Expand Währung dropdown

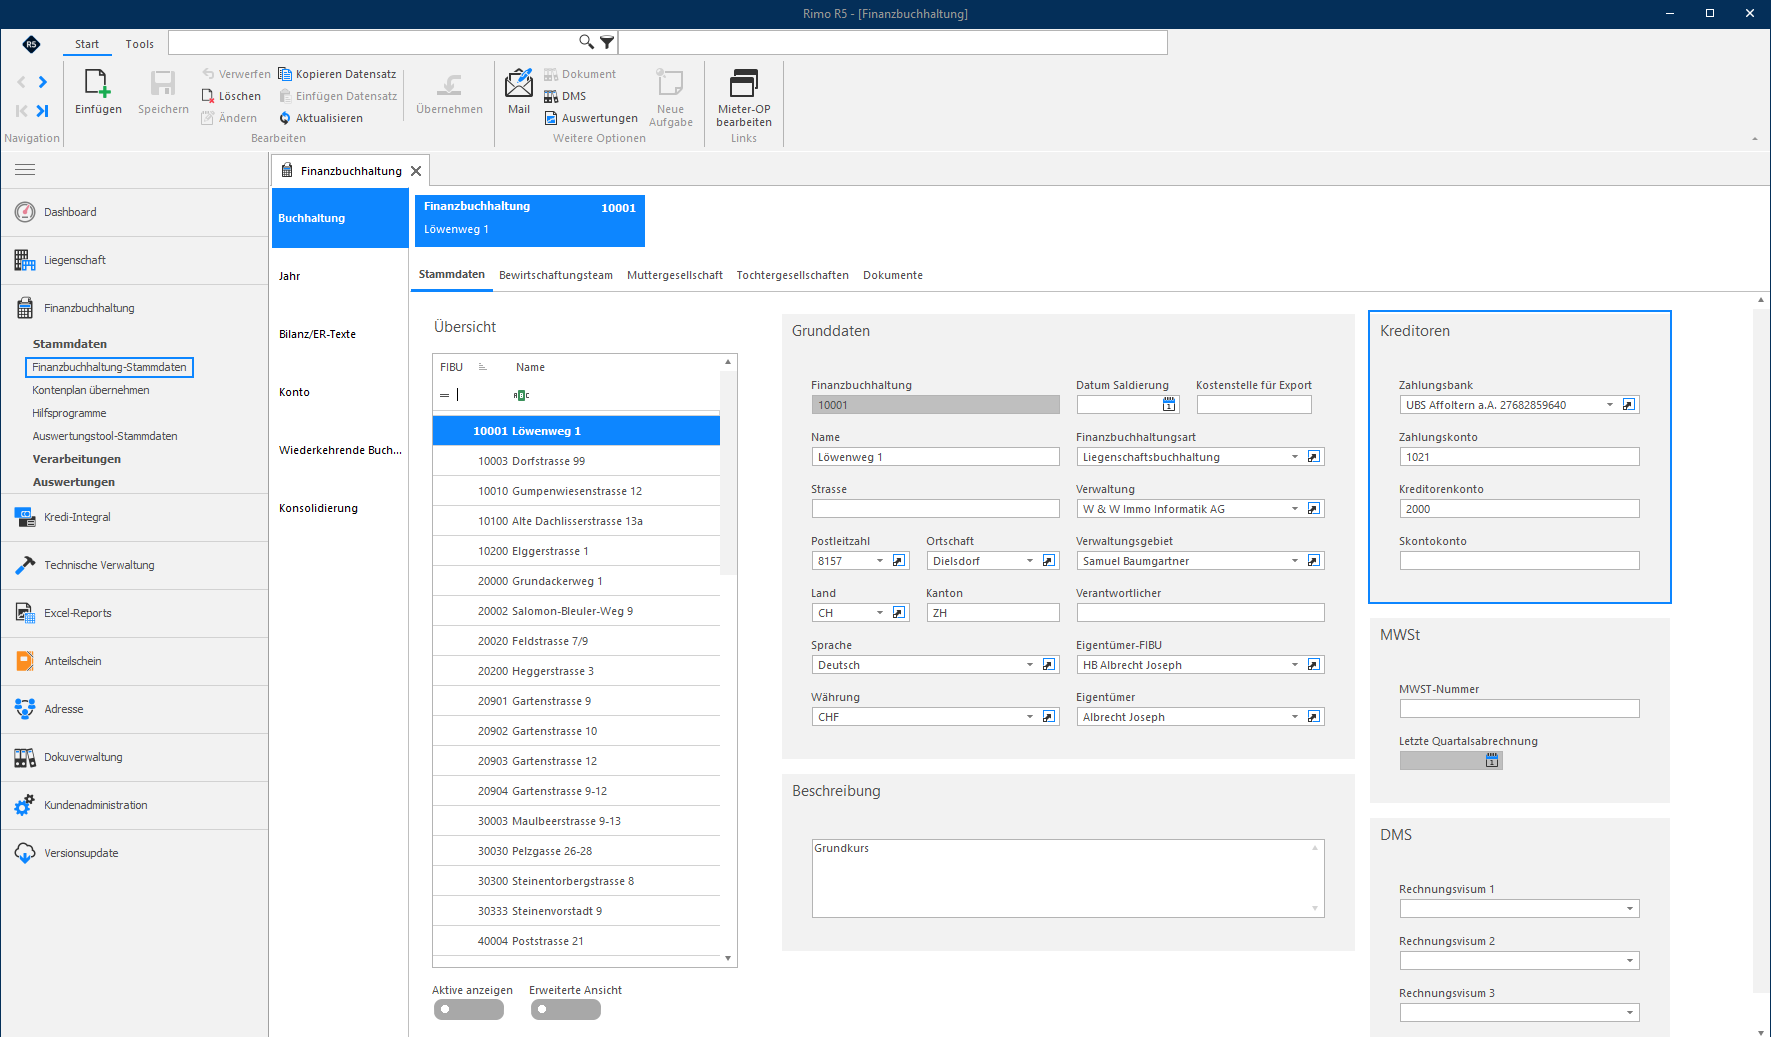point(1030,717)
